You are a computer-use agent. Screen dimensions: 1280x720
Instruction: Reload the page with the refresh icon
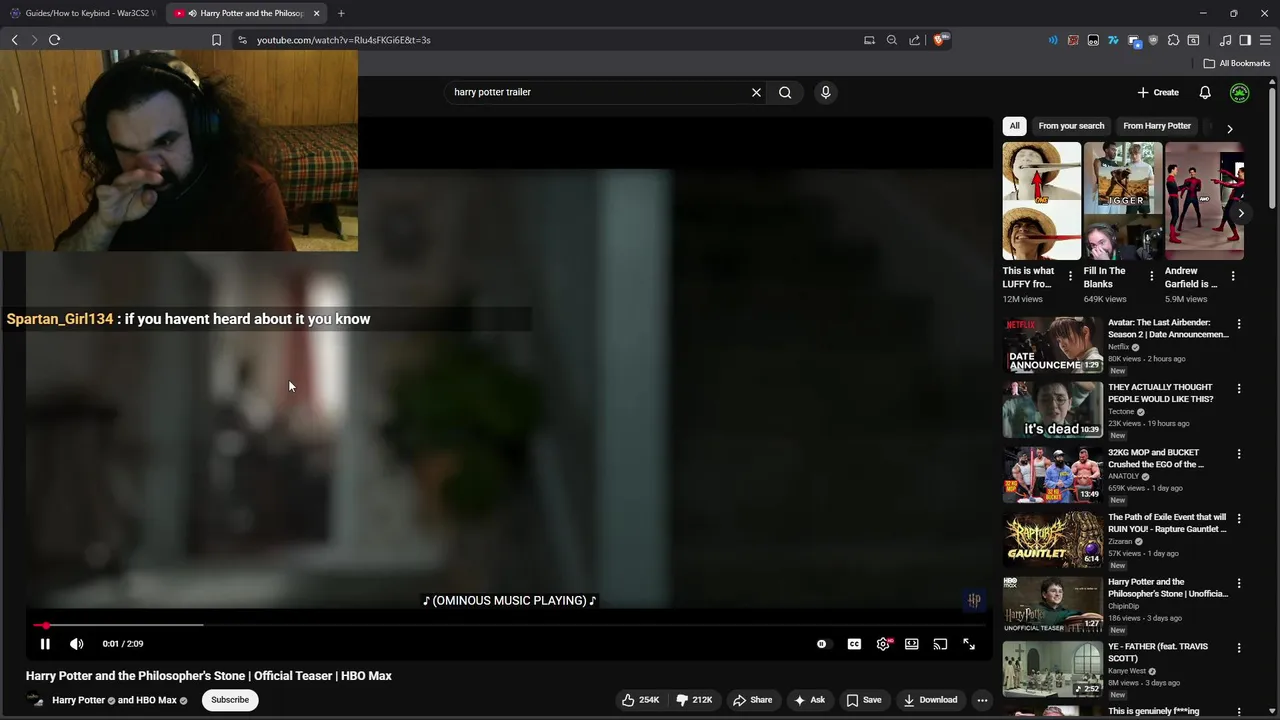[x=54, y=40]
